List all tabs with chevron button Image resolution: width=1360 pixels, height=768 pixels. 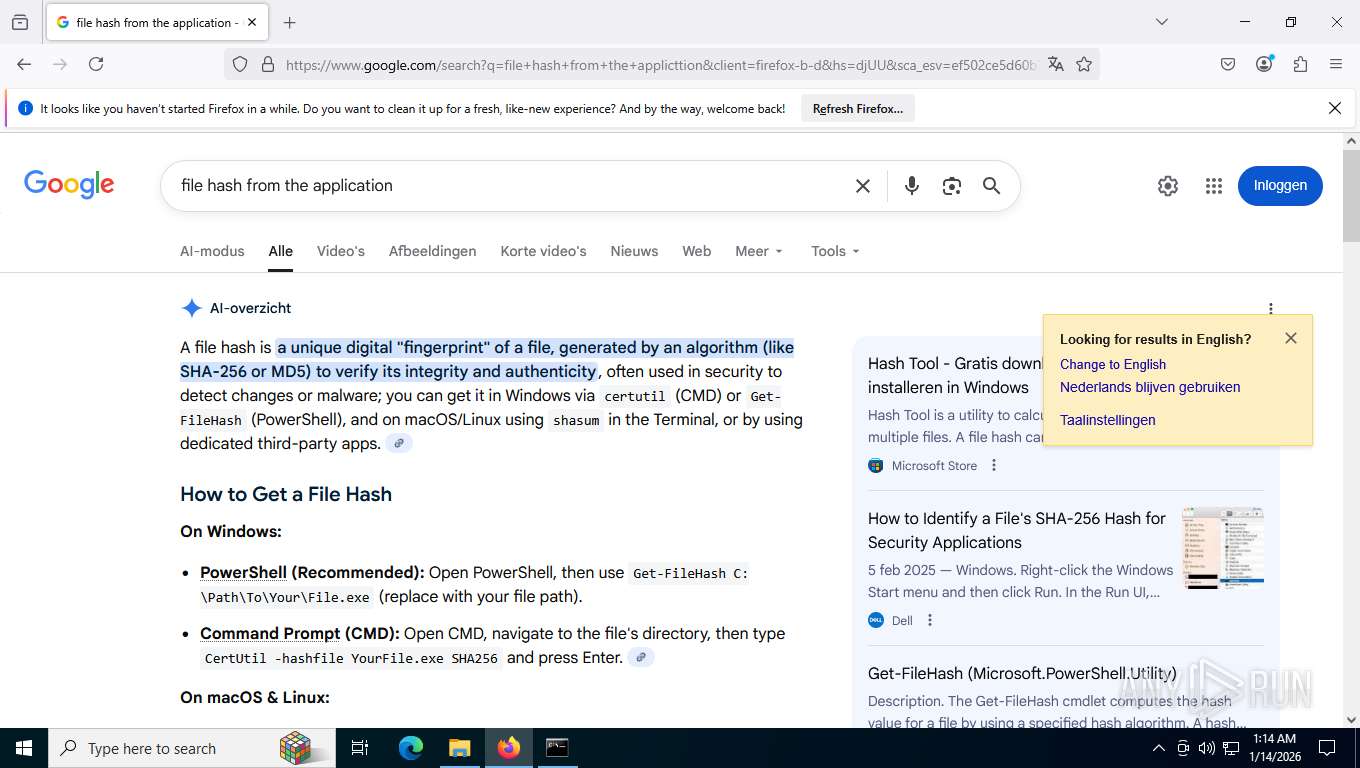pyautogui.click(x=1161, y=22)
